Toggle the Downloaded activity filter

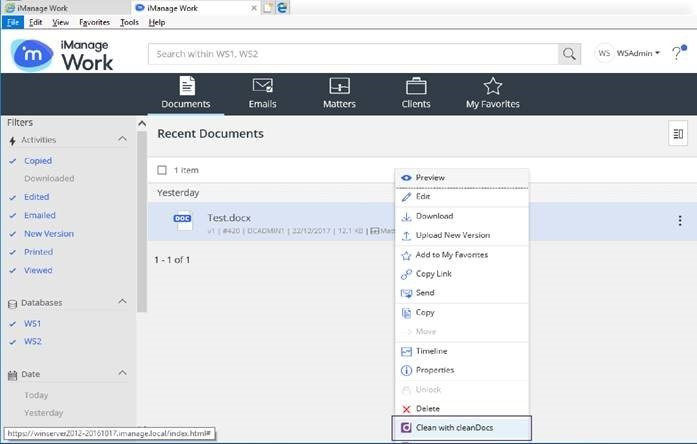49,179
